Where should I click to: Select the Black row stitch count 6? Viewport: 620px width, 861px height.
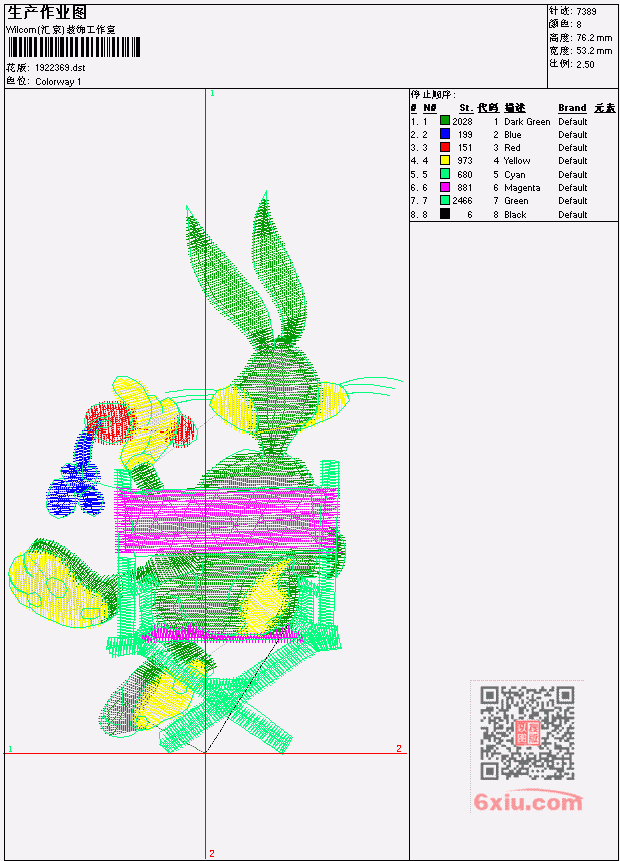470,215
